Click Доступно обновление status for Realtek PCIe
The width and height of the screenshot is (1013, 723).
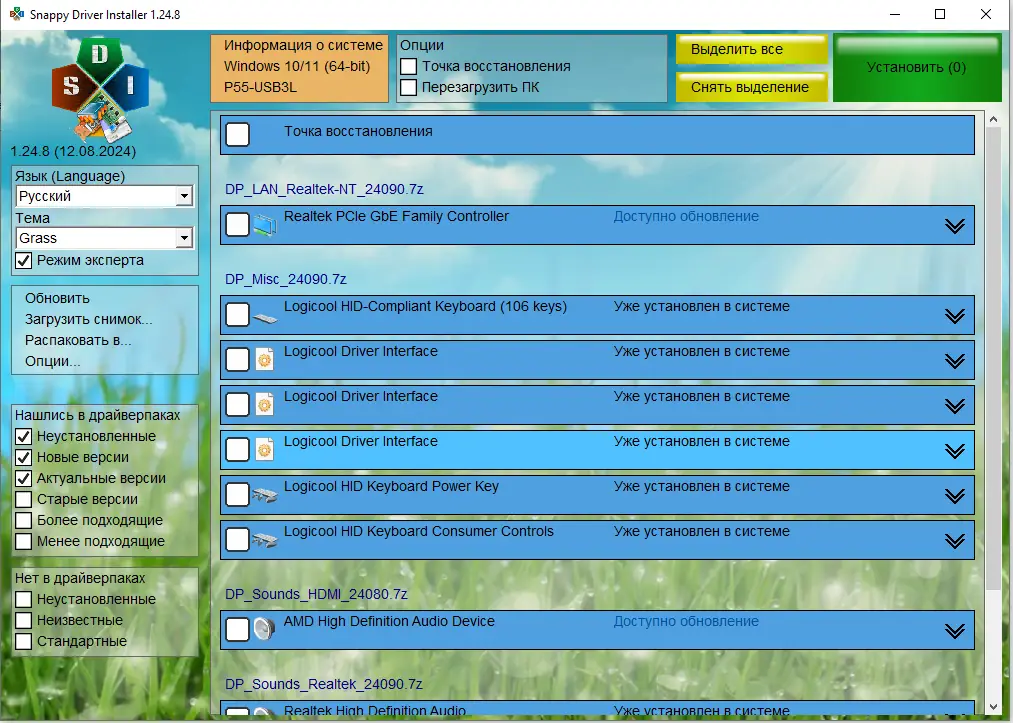(x=686, y=216)
